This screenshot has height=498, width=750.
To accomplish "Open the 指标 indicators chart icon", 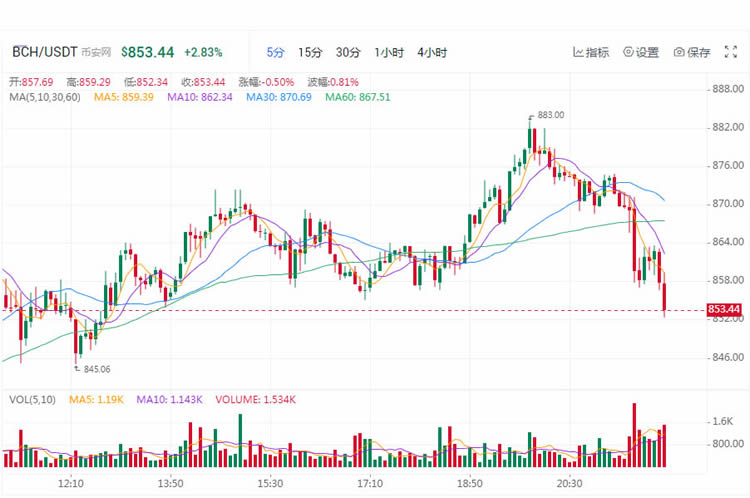I will pyautogui.click(x=578, y=52).
